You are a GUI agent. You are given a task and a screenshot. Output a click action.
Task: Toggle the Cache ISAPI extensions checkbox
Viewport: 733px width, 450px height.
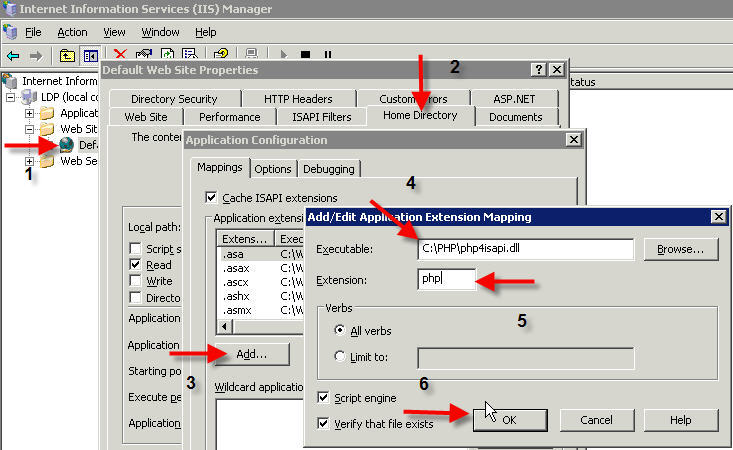pyautogui.click(x=211, y=198)
